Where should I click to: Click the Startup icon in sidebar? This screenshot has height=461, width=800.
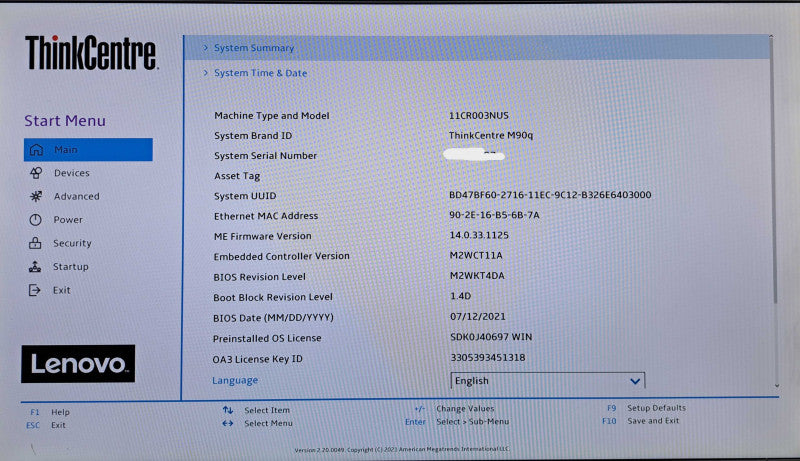35,267
